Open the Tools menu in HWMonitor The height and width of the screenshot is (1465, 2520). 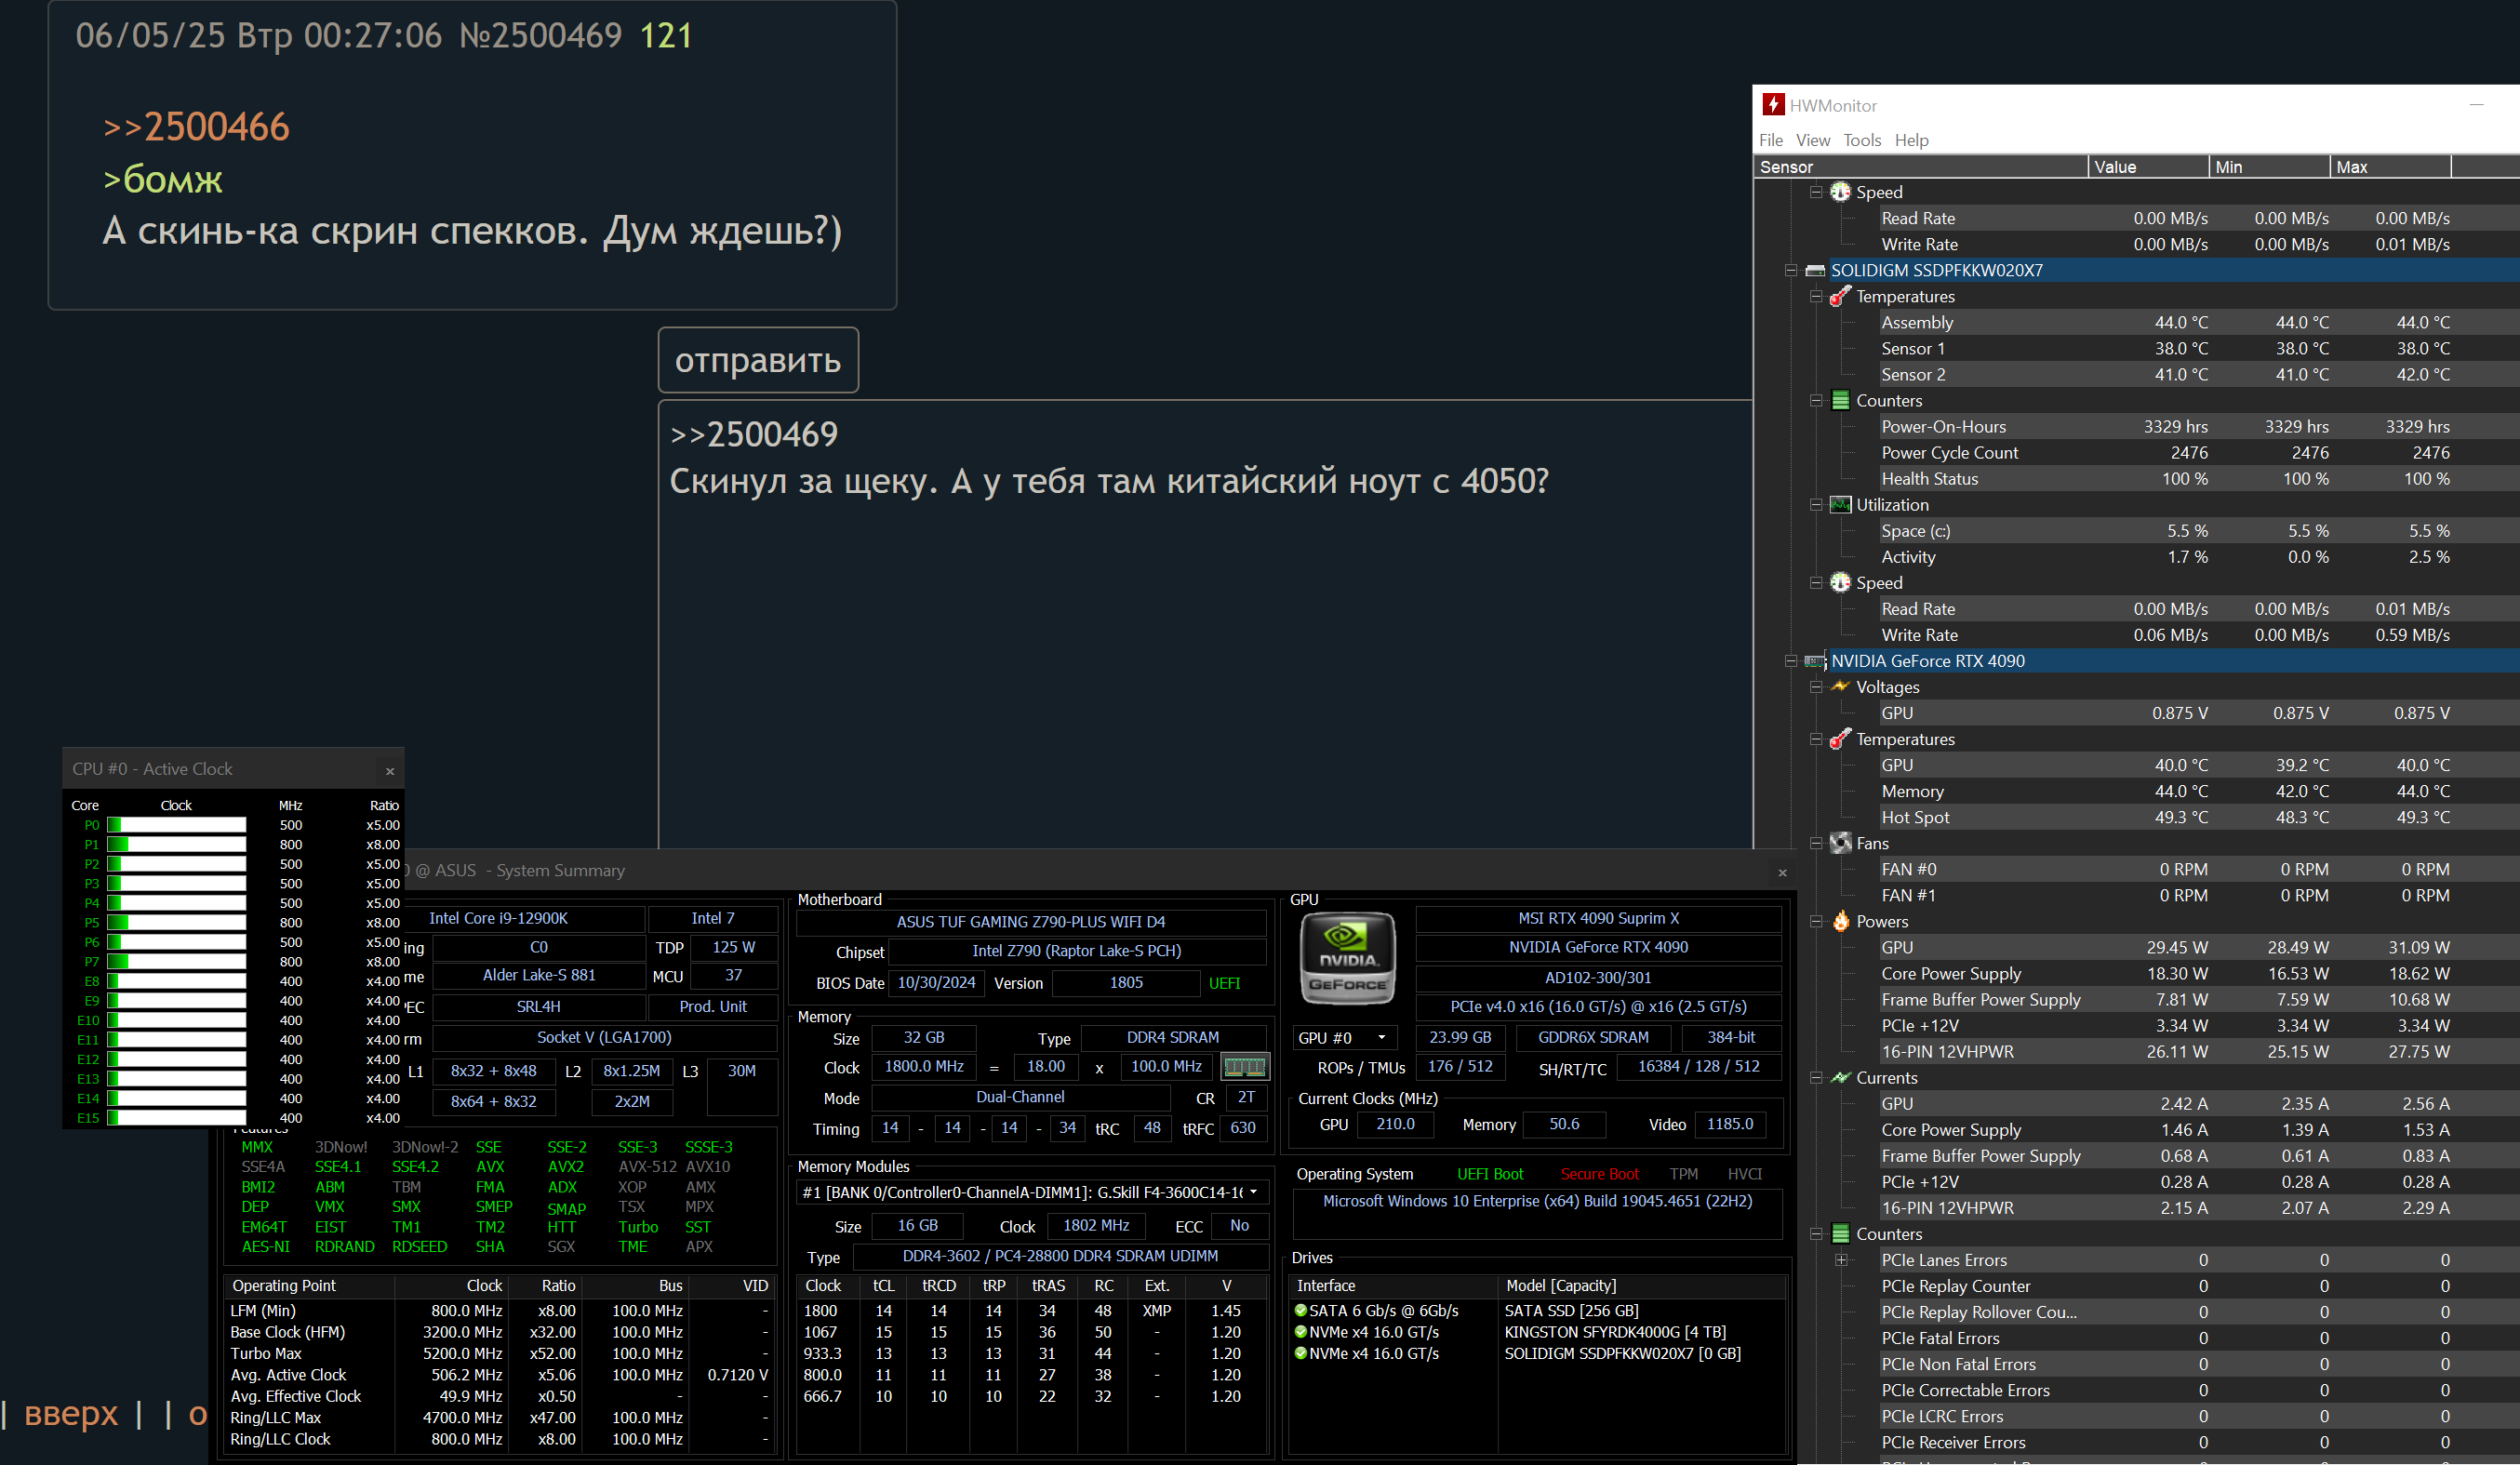tap(1861, 140)
